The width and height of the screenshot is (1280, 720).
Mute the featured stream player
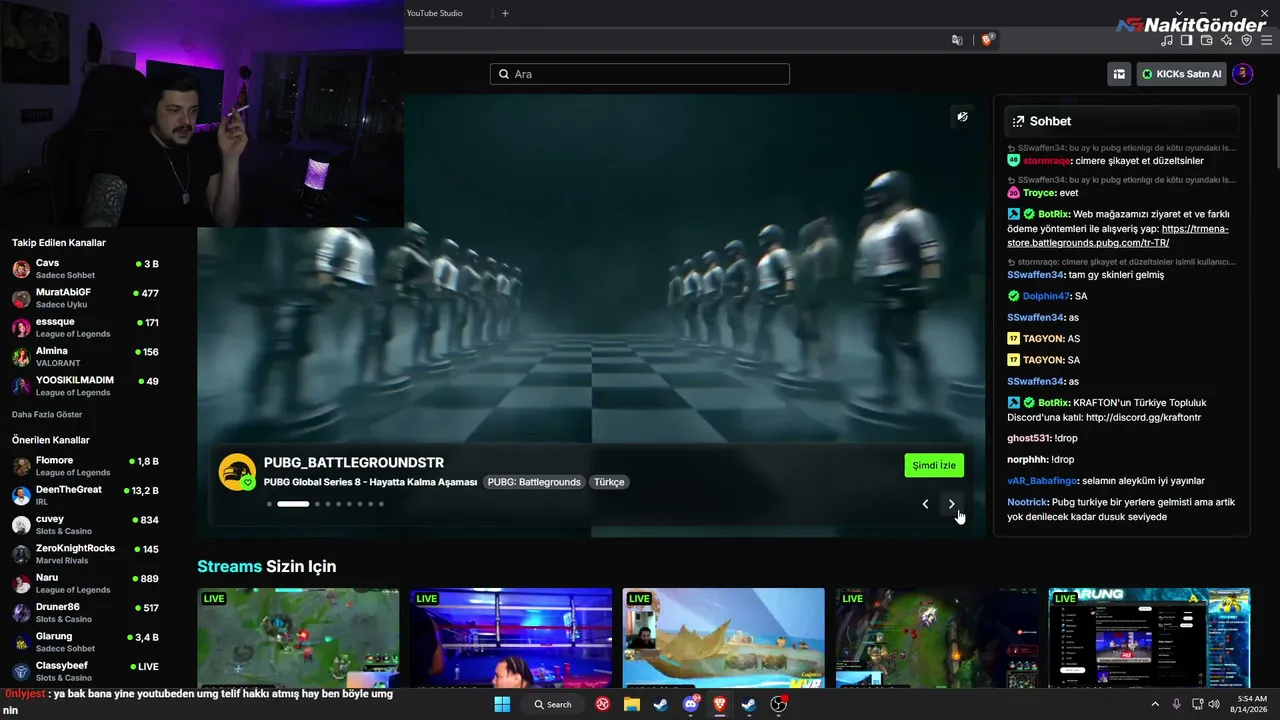tap(962, 117)
